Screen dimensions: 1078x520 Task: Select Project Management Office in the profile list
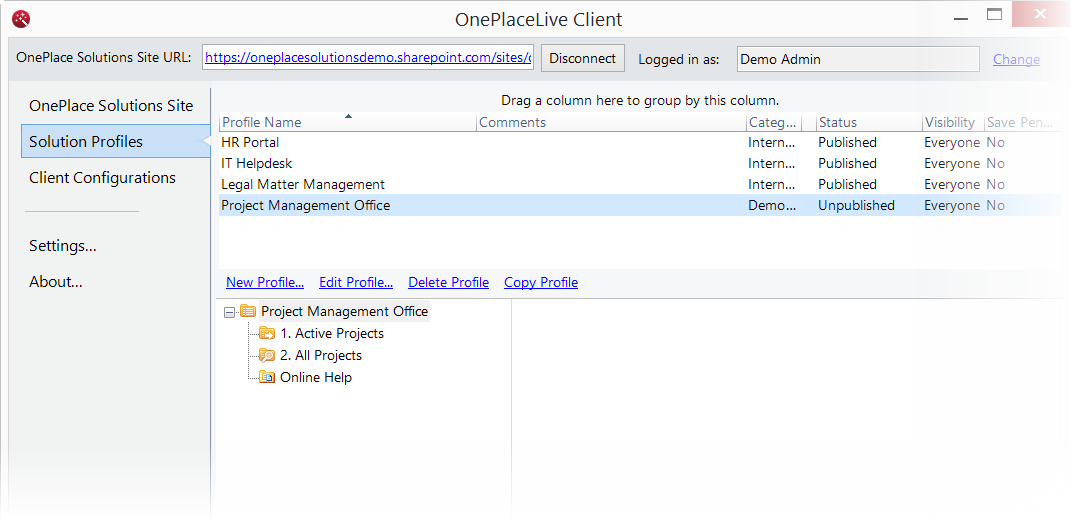coord(639,206)
